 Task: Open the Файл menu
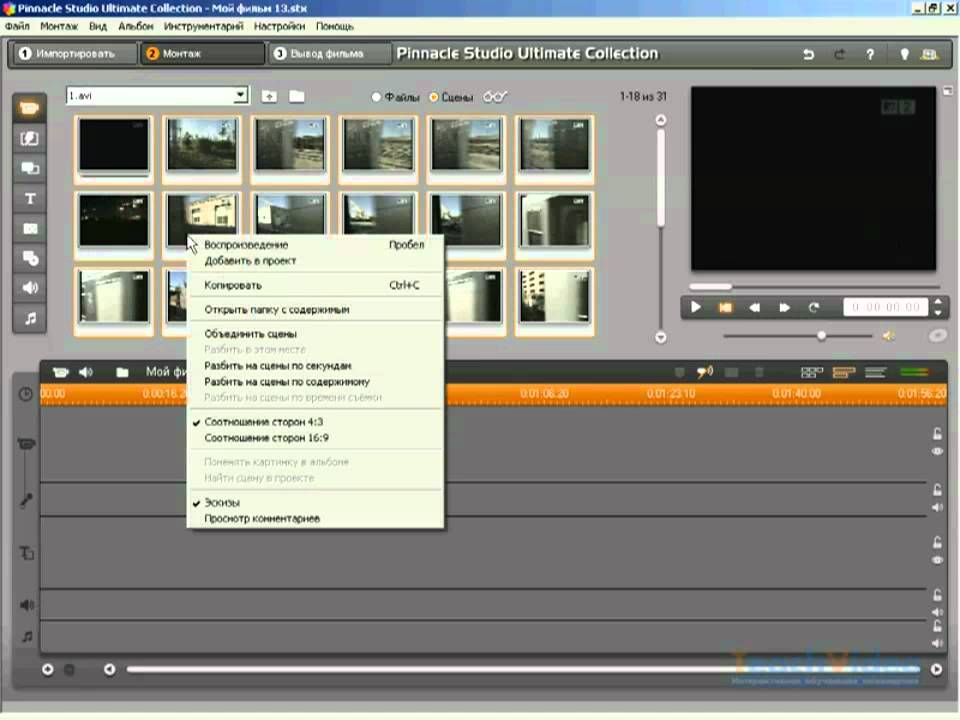(x=17, y=26)
